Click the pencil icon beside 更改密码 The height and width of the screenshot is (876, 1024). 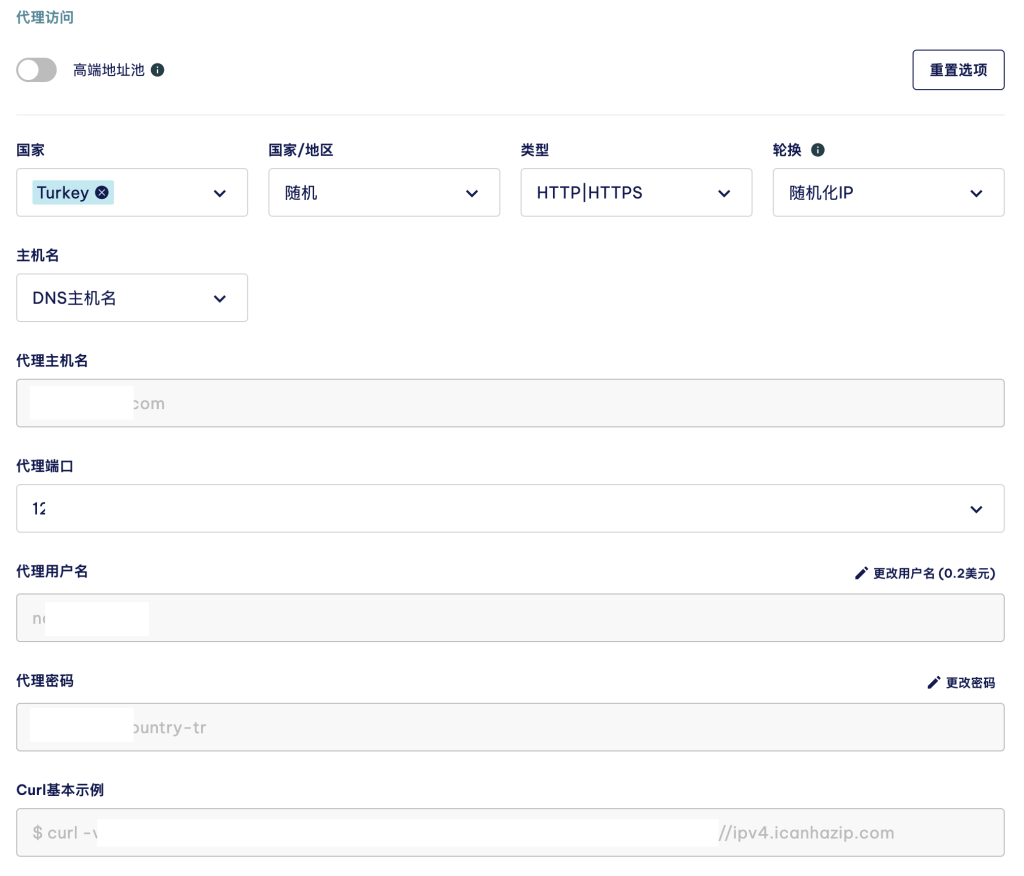pos(934,683)
